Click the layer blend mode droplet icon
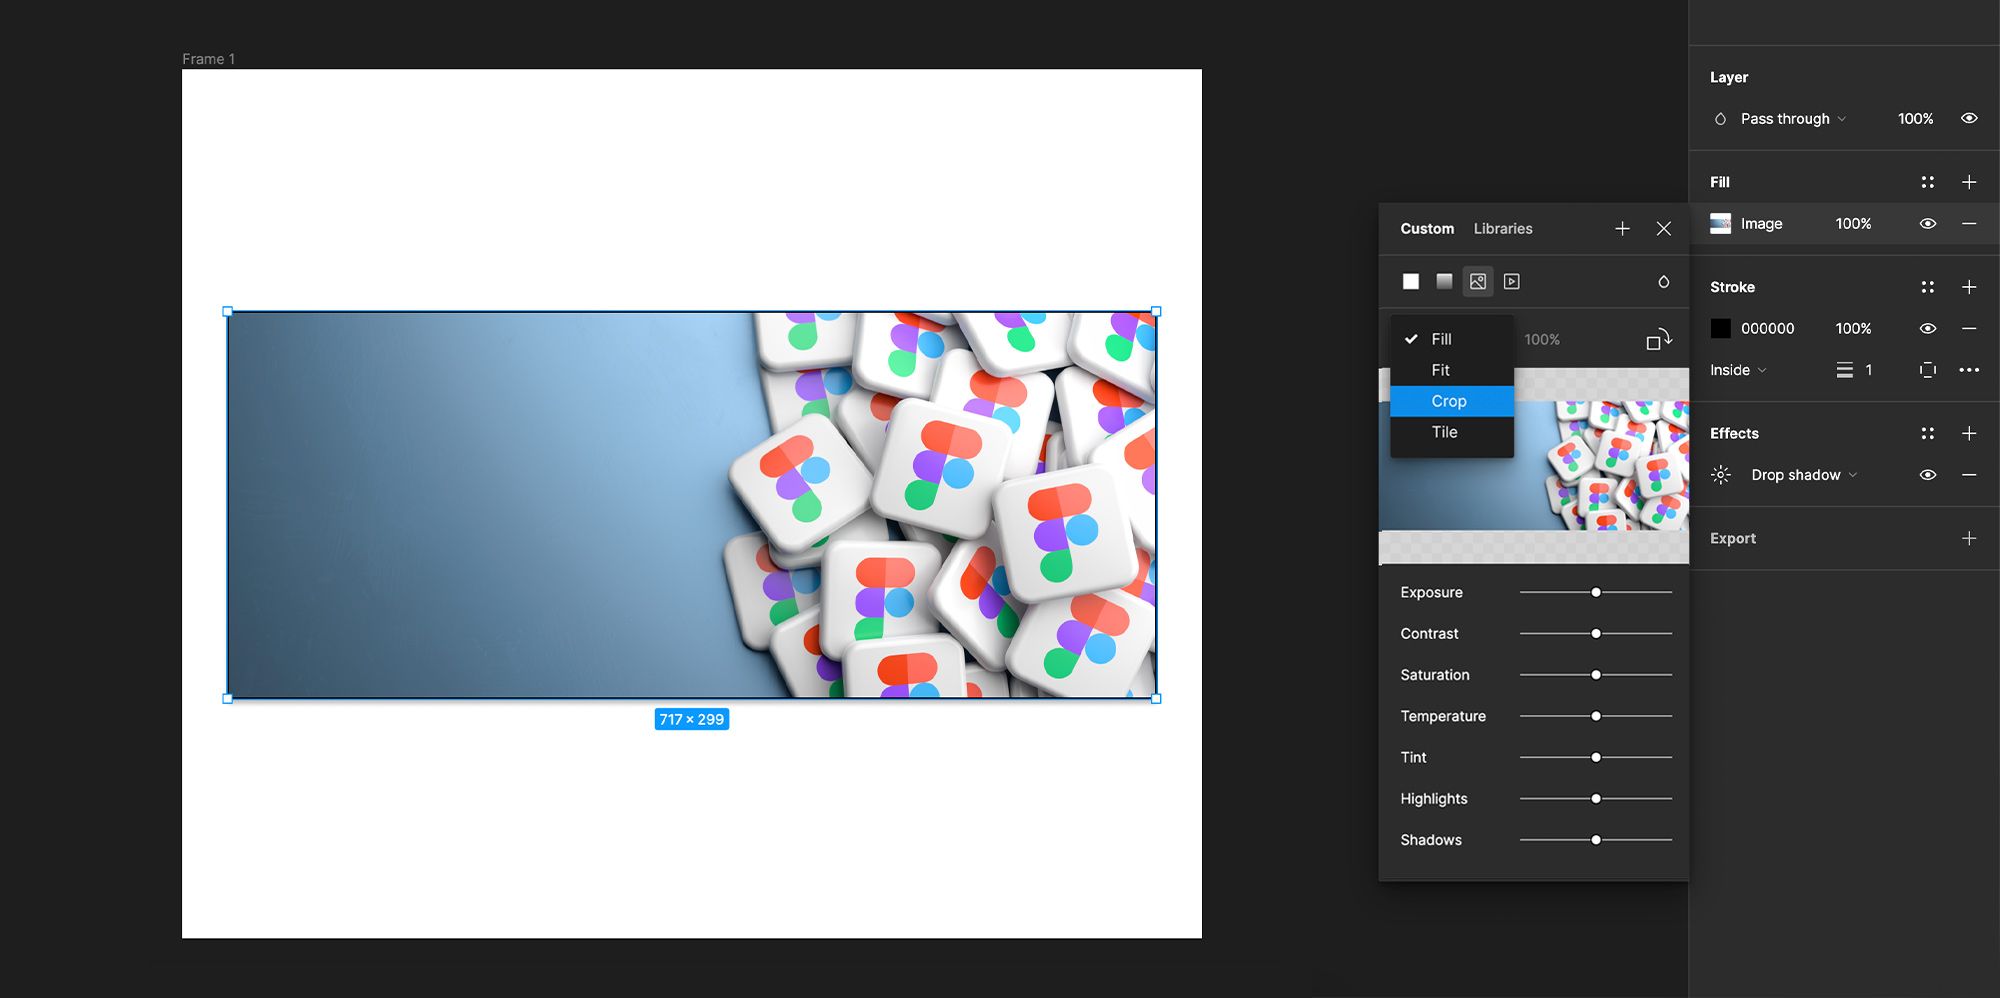 pyautogui.click(x=1720, y=119)
